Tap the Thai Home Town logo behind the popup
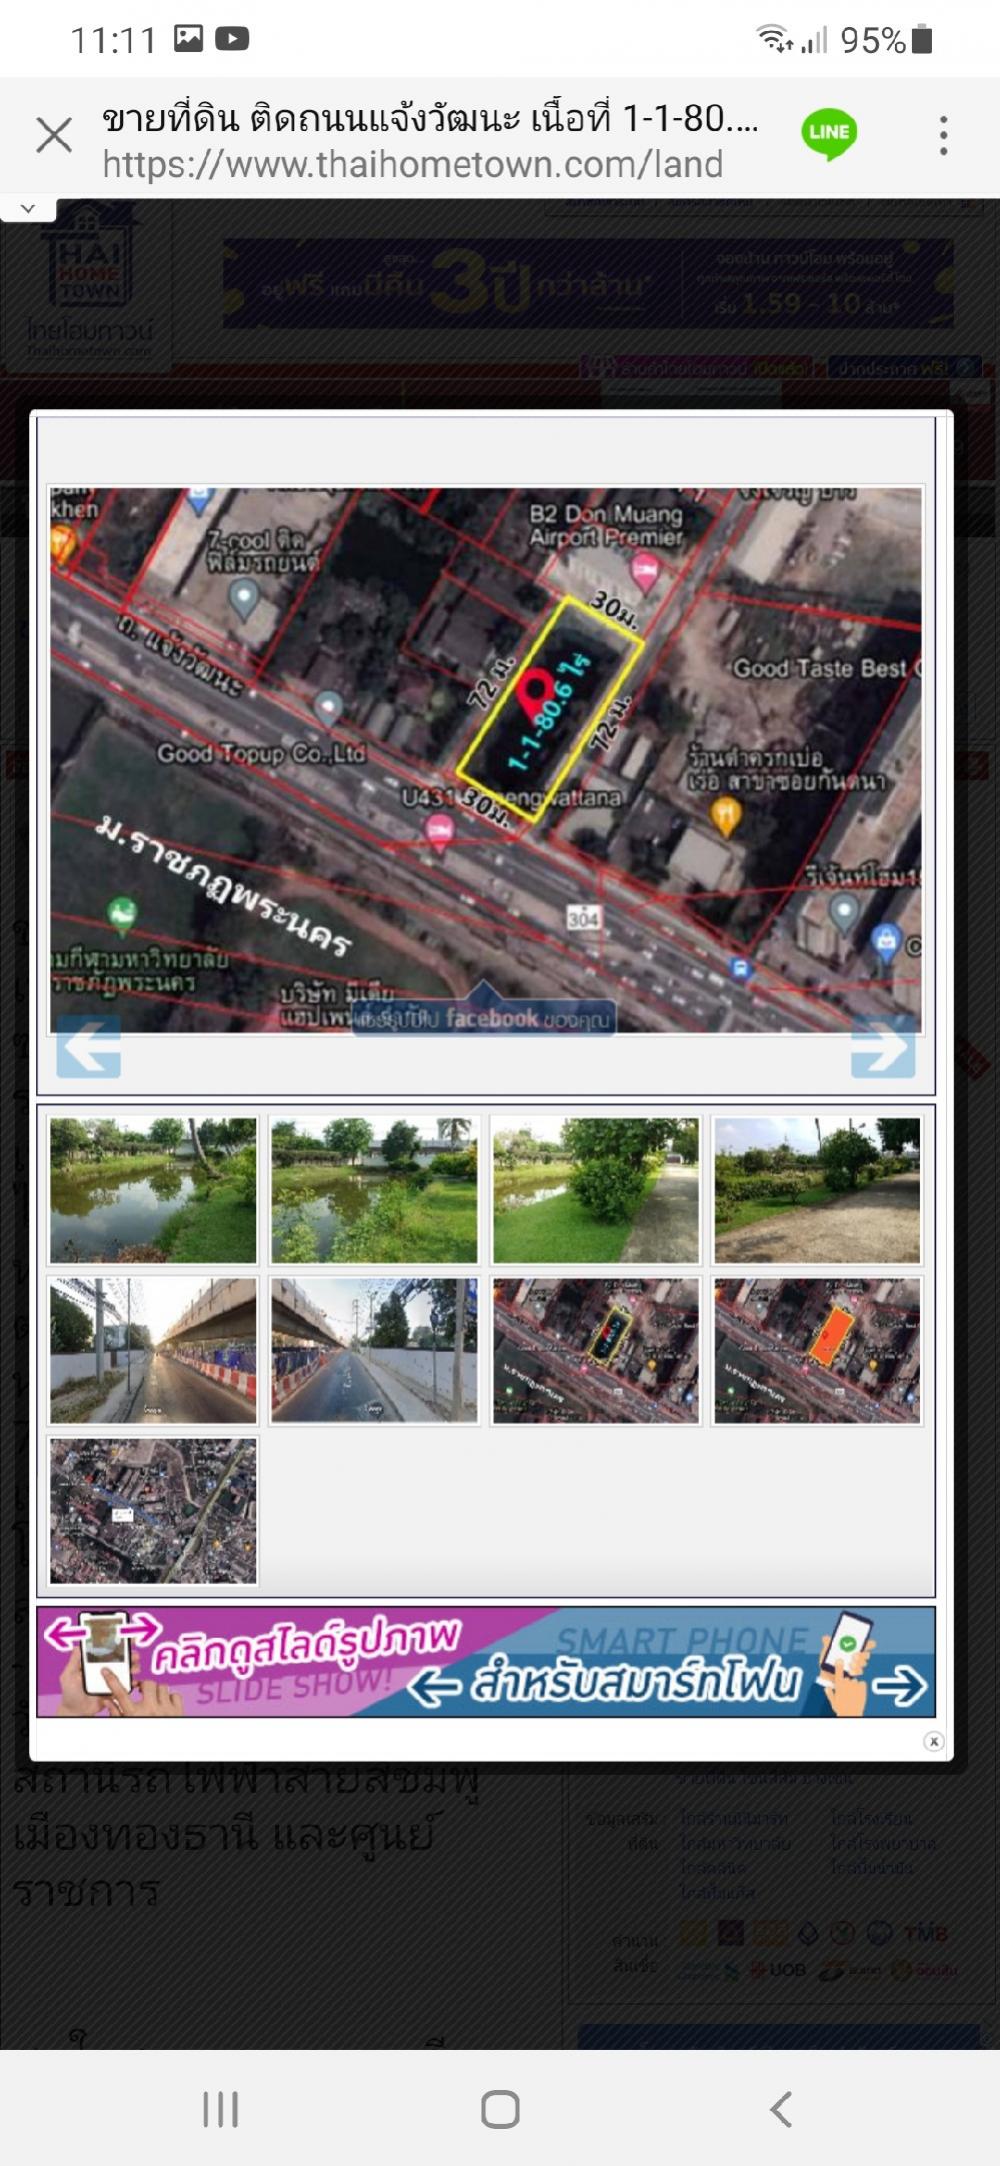The width and height of the screenshot is (1000, 2166). [89, 280]
